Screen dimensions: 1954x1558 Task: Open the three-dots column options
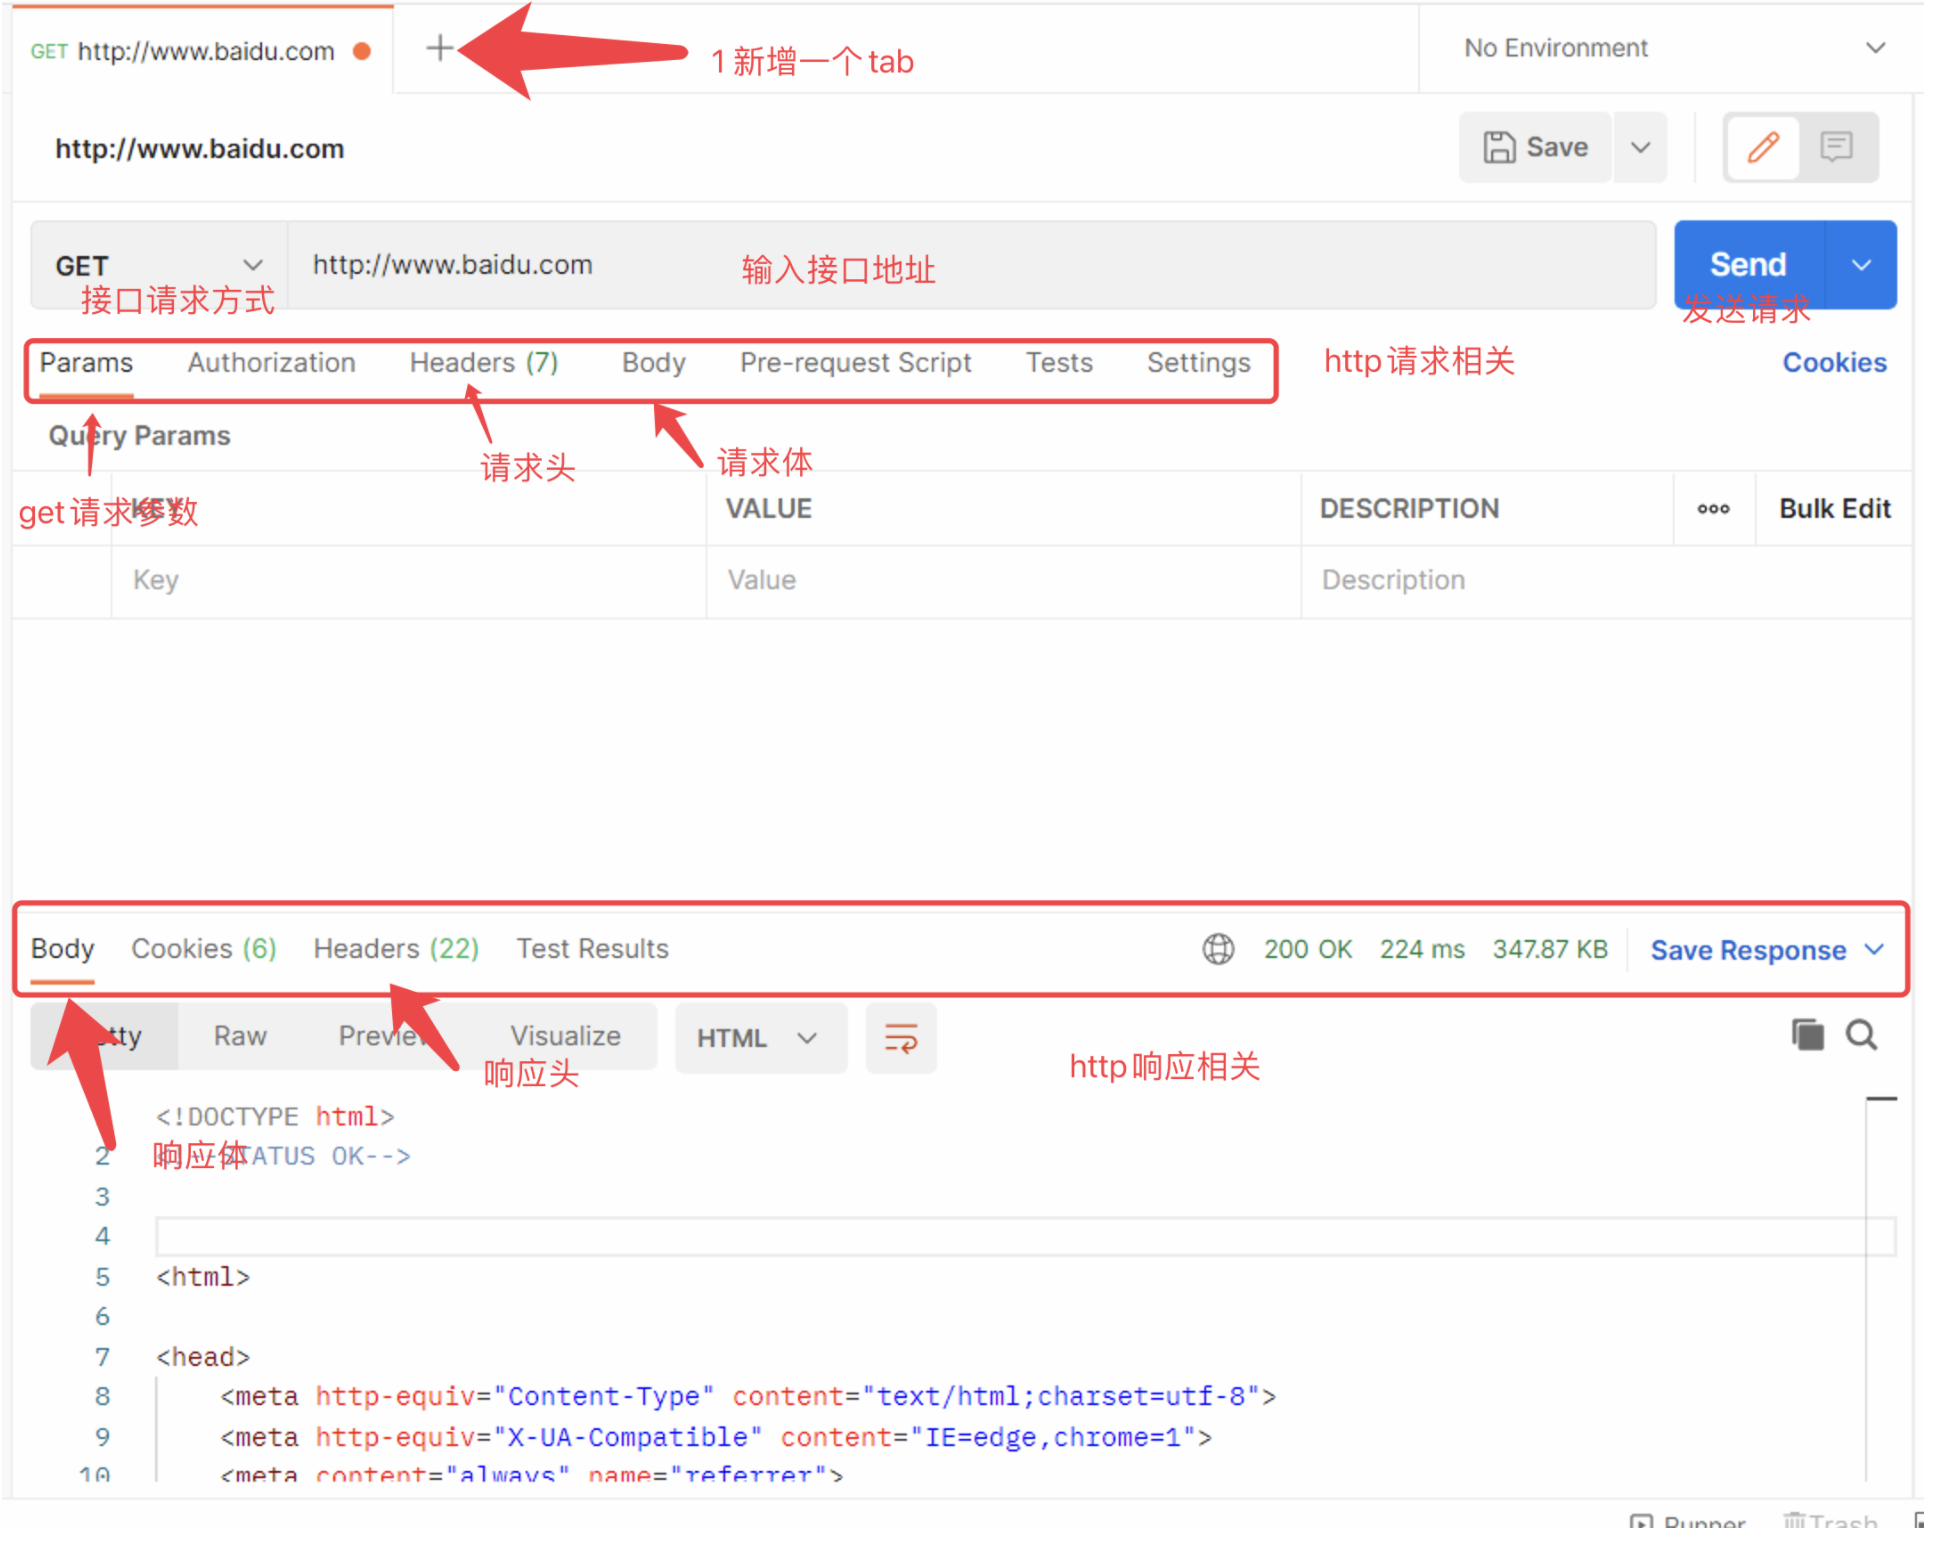click(1713, 509)
